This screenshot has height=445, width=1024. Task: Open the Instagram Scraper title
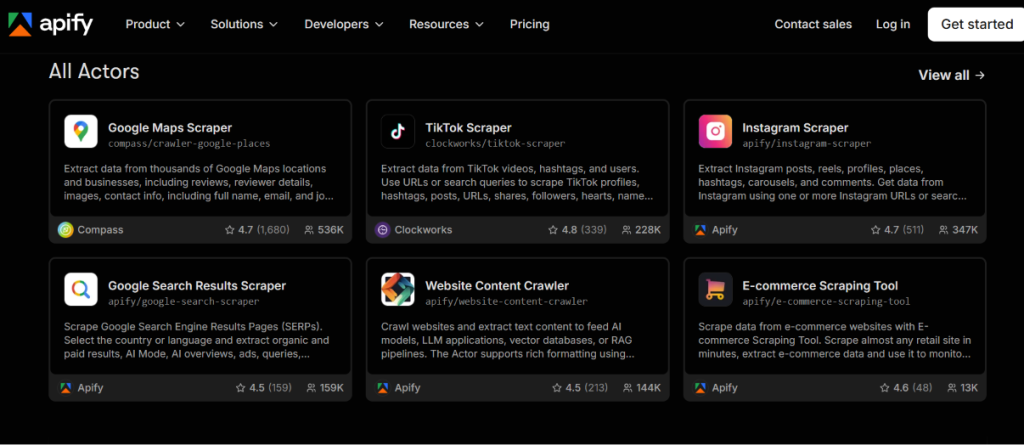click(795, 128)
